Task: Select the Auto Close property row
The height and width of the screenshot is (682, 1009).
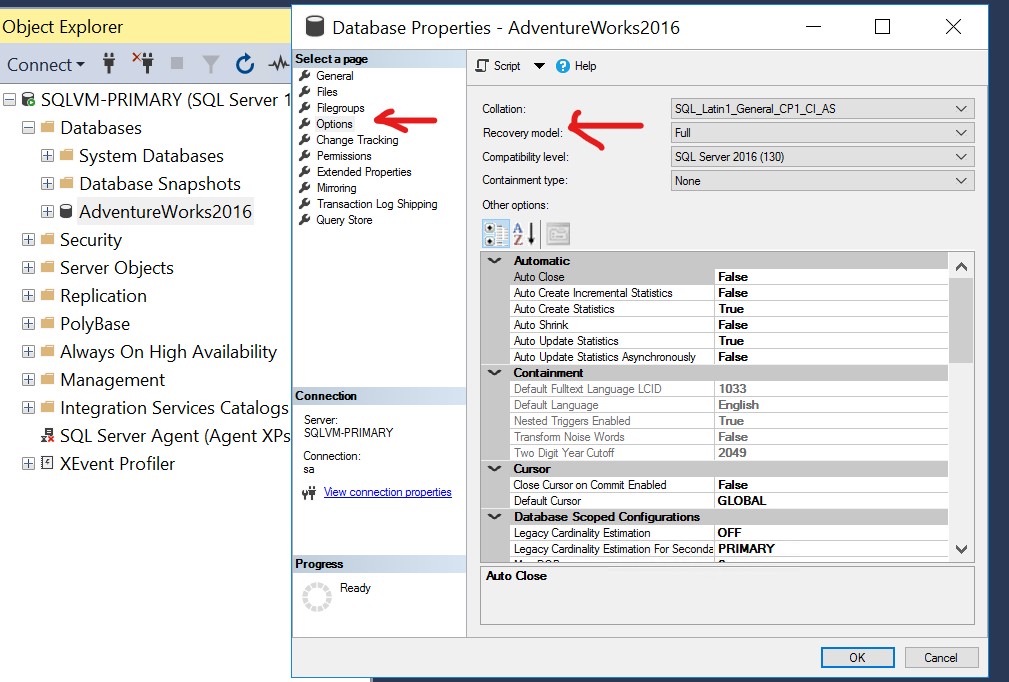Action: click(x=729, y=277)
